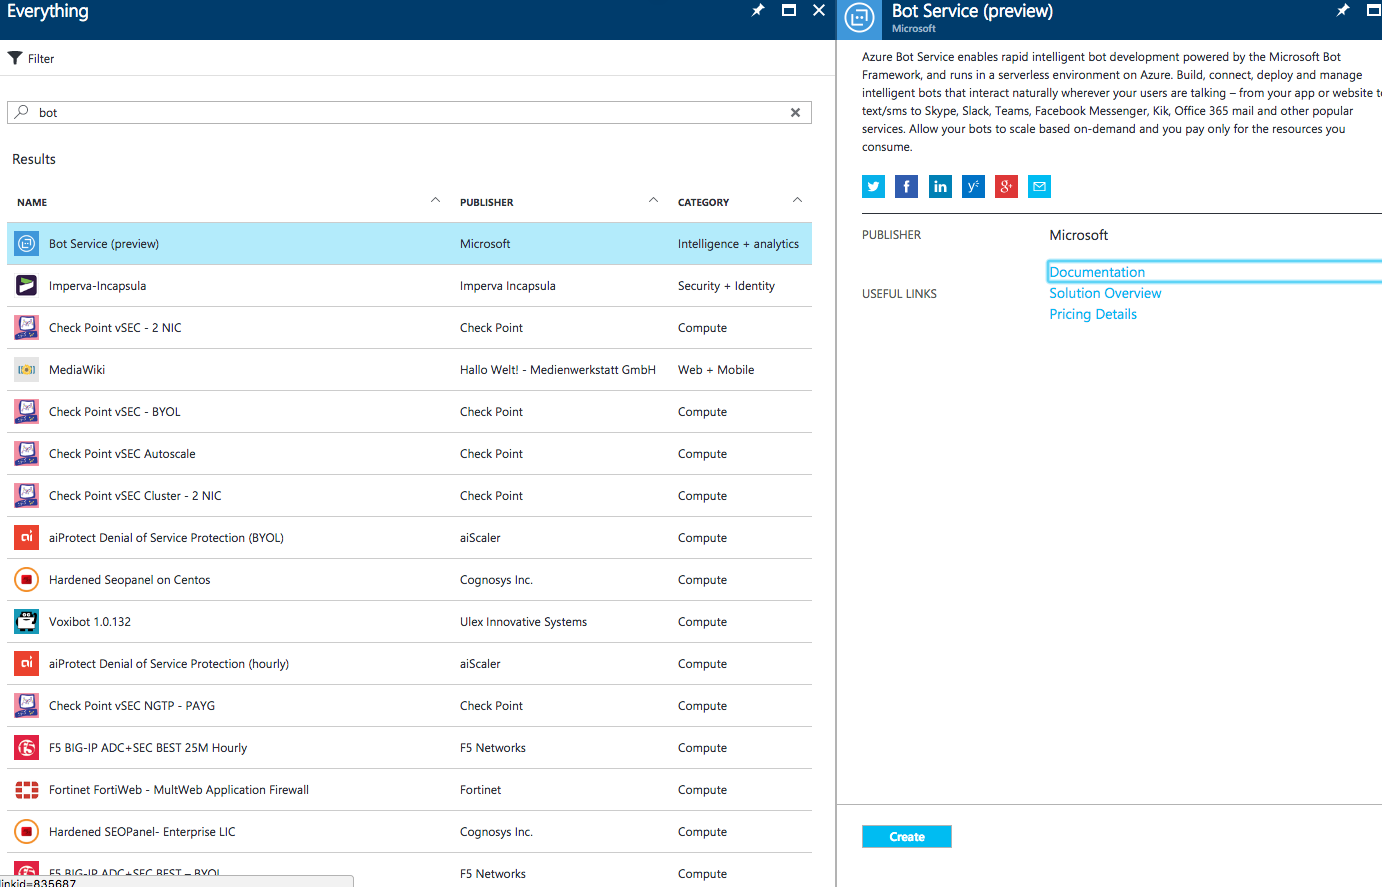Click the aiProtect BYOL row icon
This screenshot has width=1382, height=887.
click(x=27, y=538)
